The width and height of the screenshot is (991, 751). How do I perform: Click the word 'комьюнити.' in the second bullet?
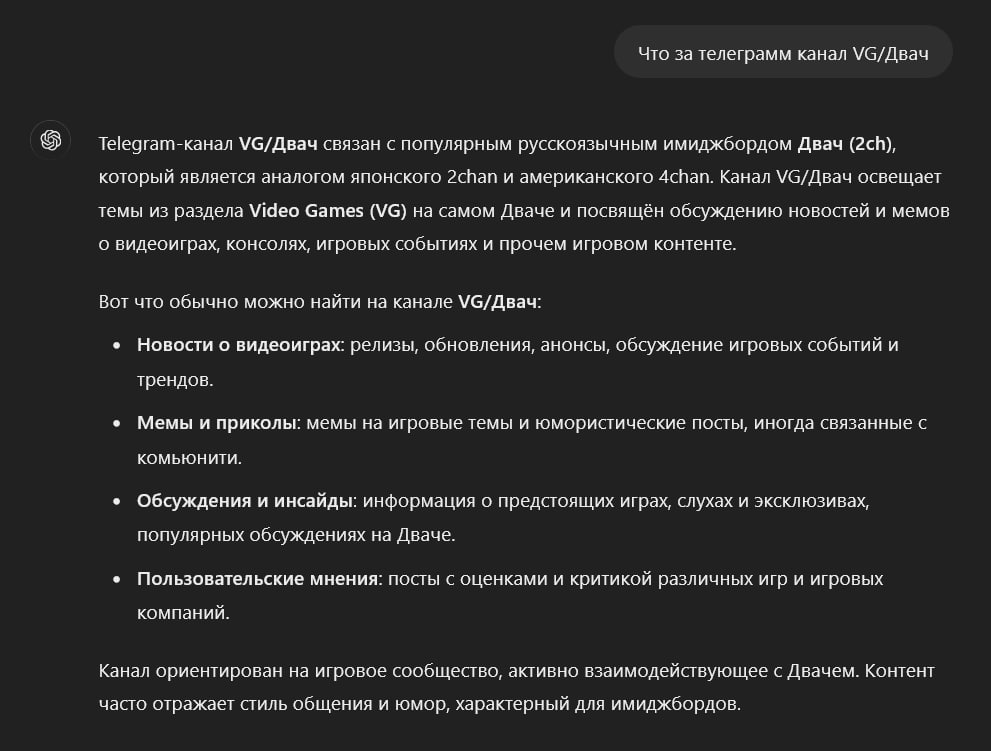pos(190,457)
